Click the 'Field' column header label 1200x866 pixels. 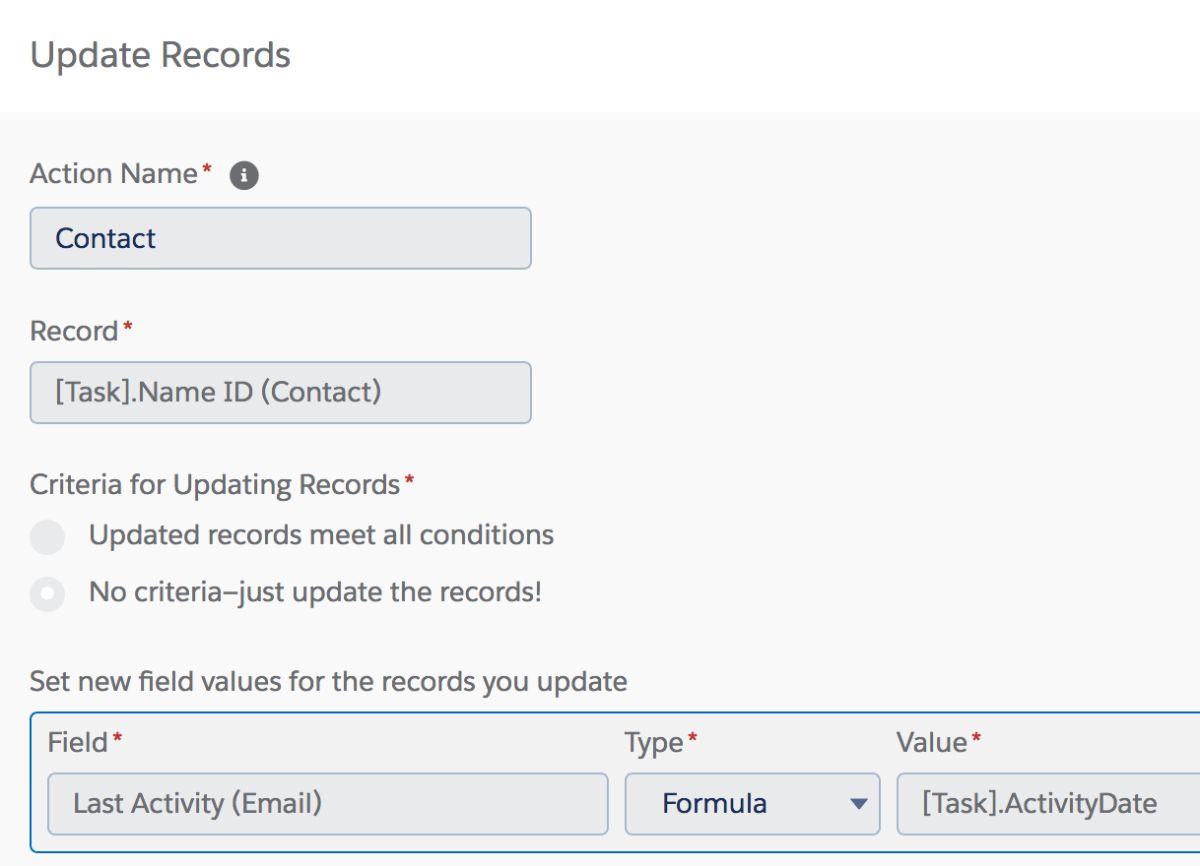coord(77,742)
